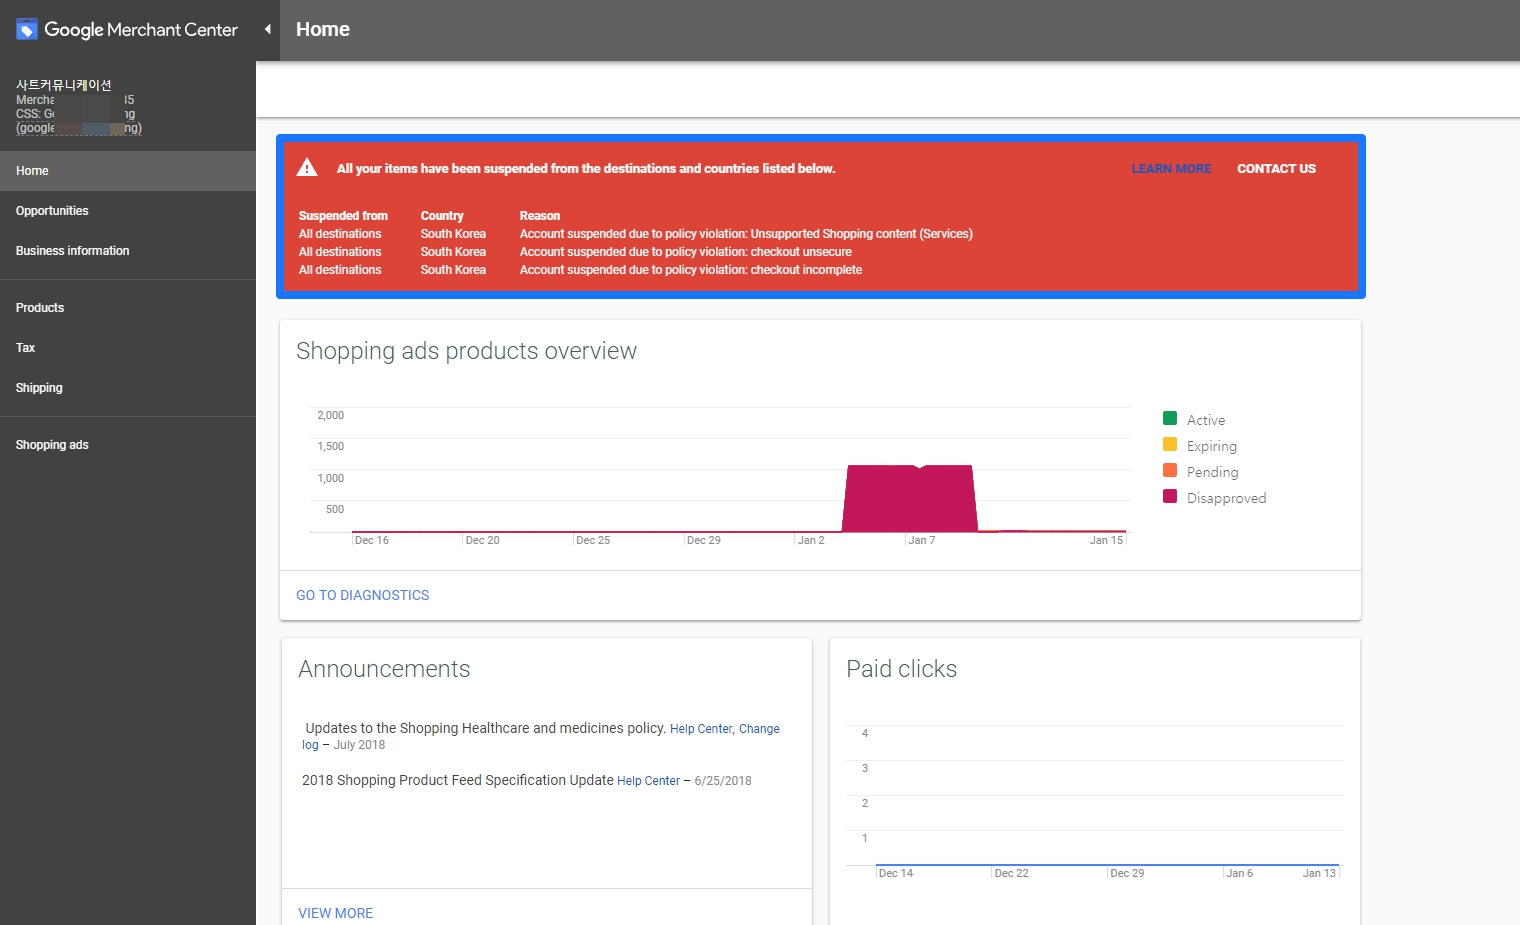
Task: Click the warning triangle icon in alert
Action: tap(307, 168)
